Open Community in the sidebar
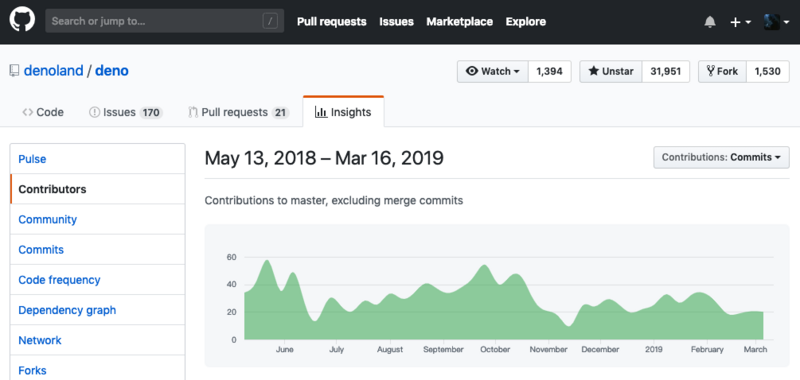This screenshot has width=800, height=380. 97,219
